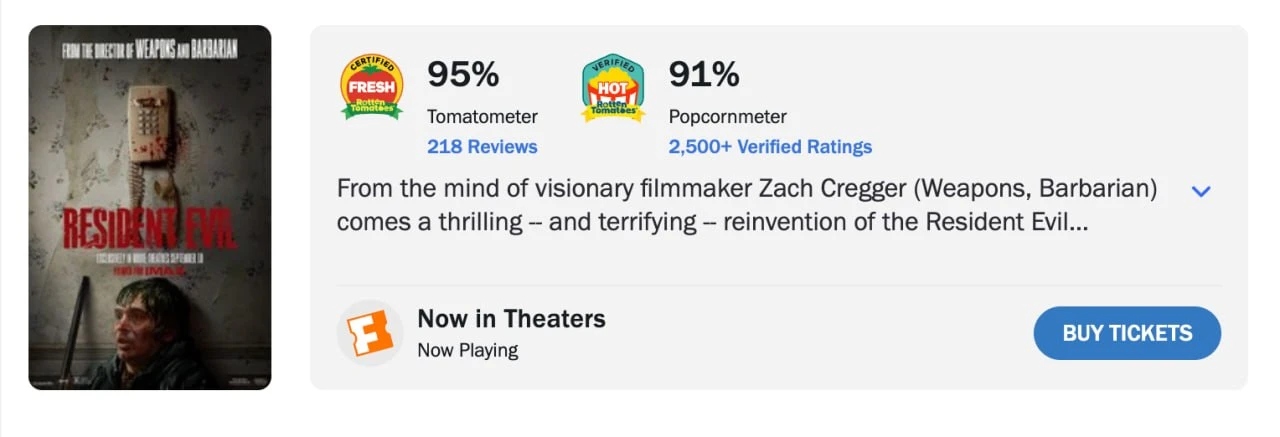
Task: Click the 95% Tomatometer score
Action: (x=463, y=74)
